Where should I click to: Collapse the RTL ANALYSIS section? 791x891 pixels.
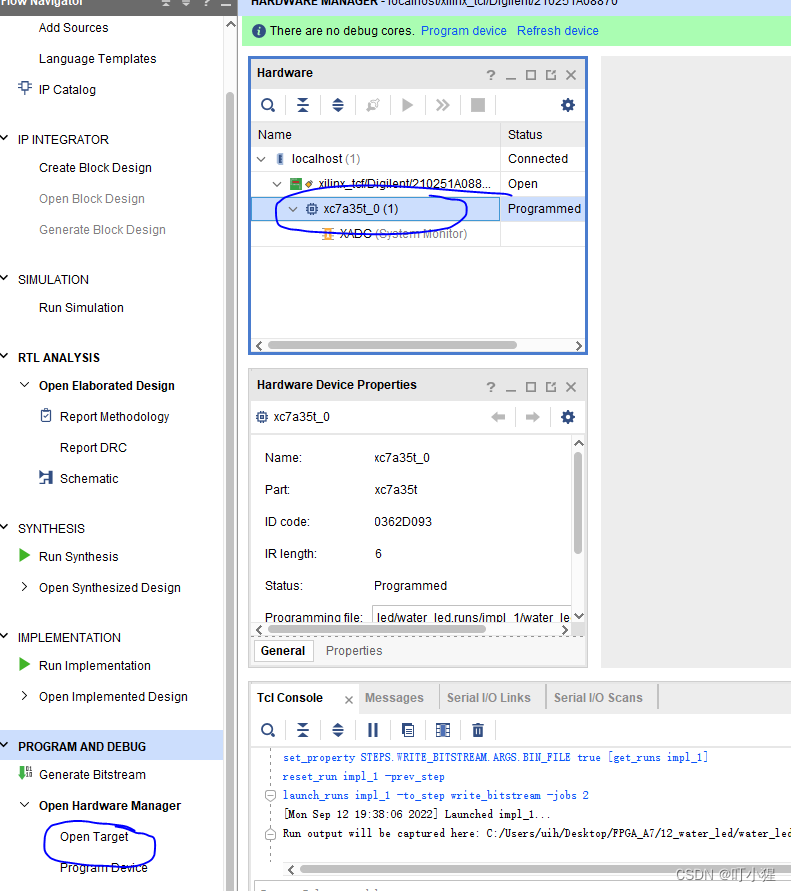point(5,356)
